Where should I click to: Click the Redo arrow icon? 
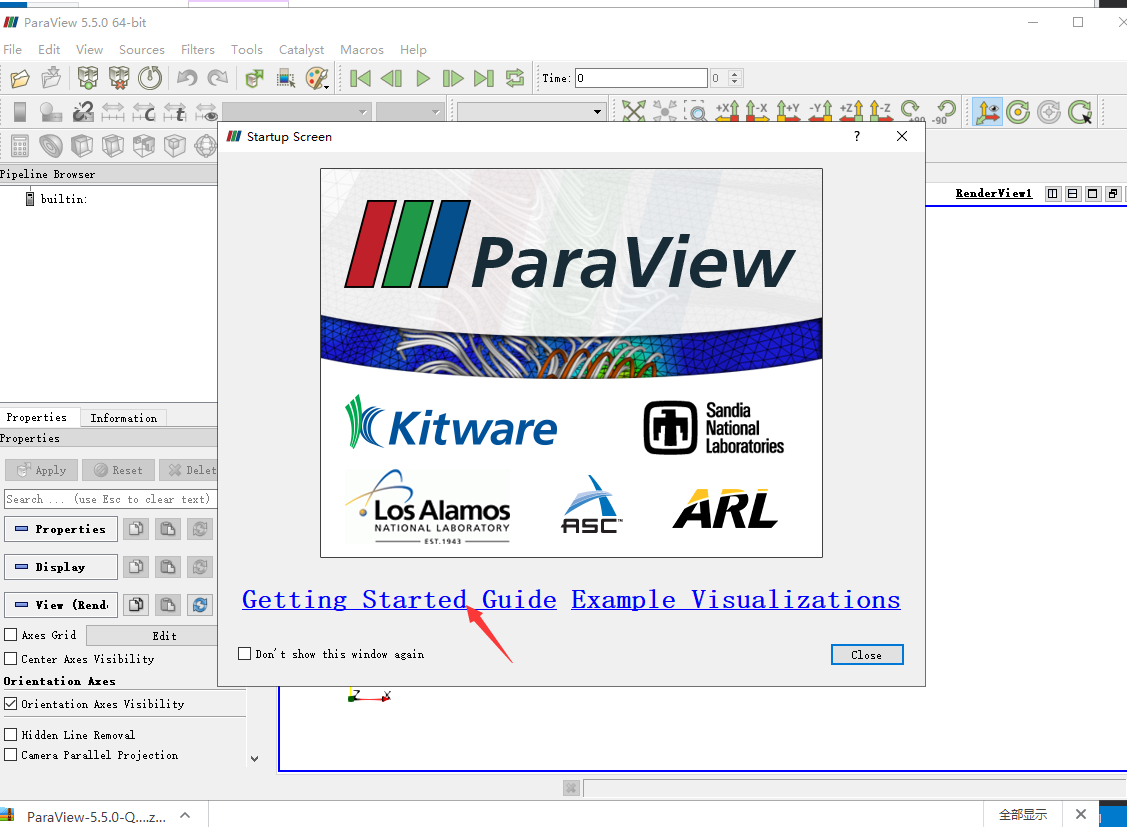pos(218,78)
